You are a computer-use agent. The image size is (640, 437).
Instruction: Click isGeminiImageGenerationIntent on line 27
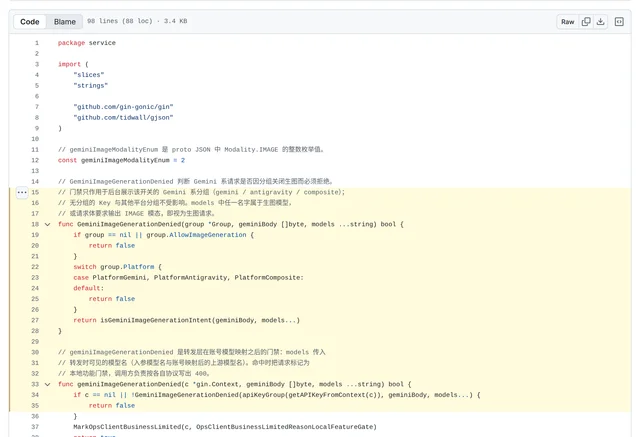click(156, 320)
